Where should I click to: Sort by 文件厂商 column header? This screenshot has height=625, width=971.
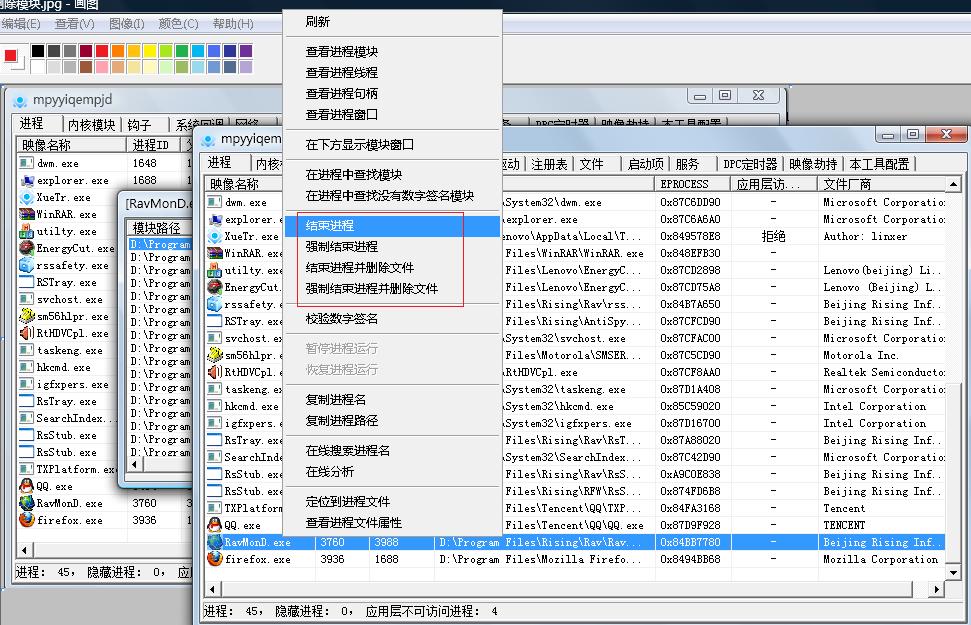coord(881,184)
